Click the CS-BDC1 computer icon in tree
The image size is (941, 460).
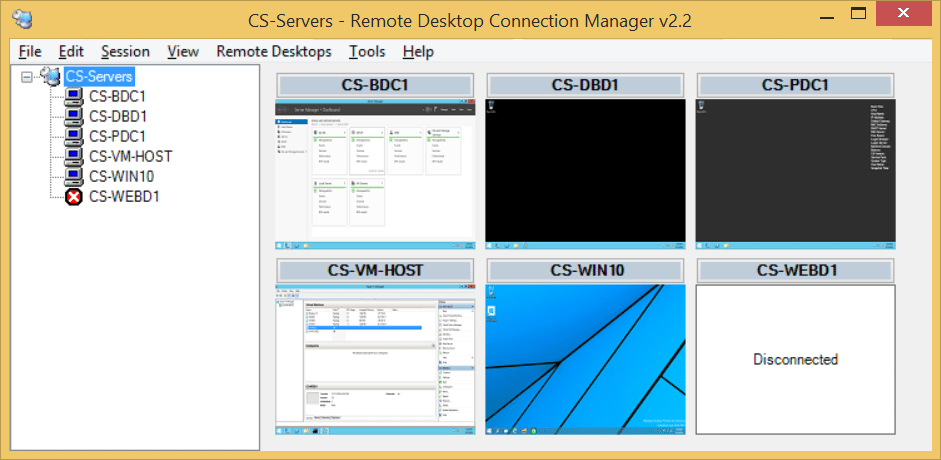[73, 96]
